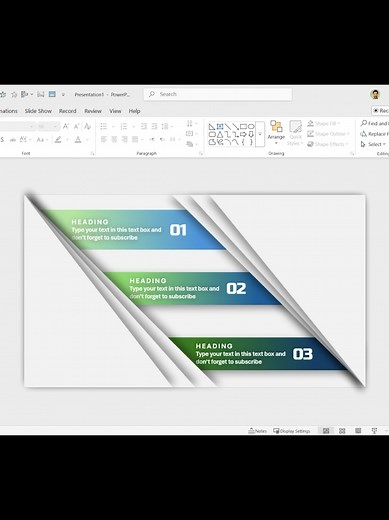Expand Customize Quick Access Toolbar arrow
Image resolution: width=389 pixels, height=520 pixels.
63,95
